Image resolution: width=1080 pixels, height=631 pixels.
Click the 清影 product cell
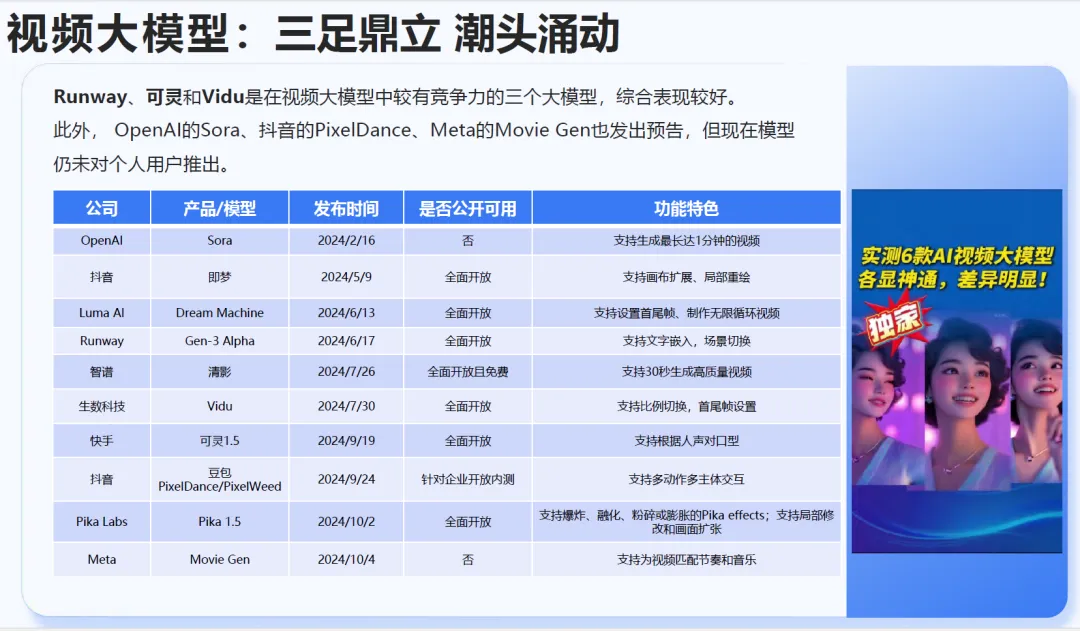220,372
